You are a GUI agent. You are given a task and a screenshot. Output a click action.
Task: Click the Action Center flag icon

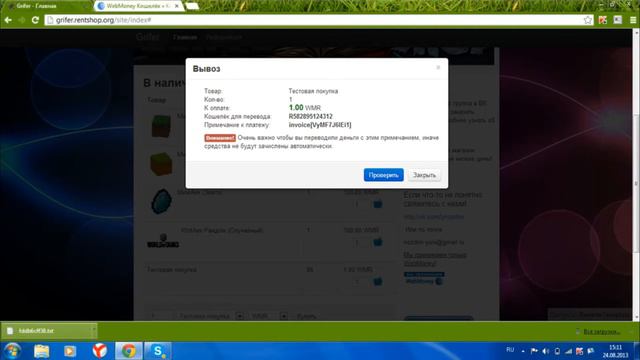coord(534,351)
